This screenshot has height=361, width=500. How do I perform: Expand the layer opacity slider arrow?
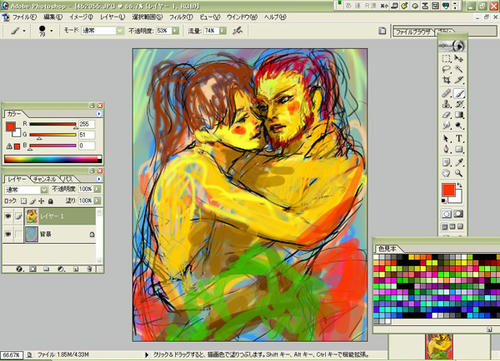[x=97, y=189]
